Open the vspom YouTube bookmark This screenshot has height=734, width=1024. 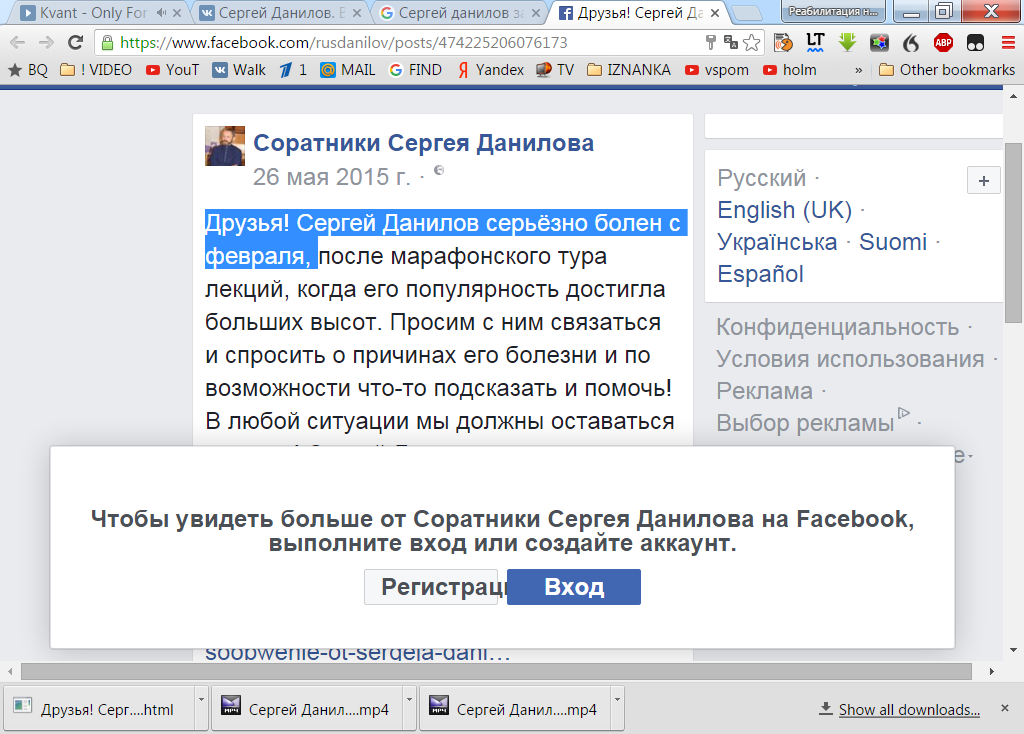coord(716,70)
